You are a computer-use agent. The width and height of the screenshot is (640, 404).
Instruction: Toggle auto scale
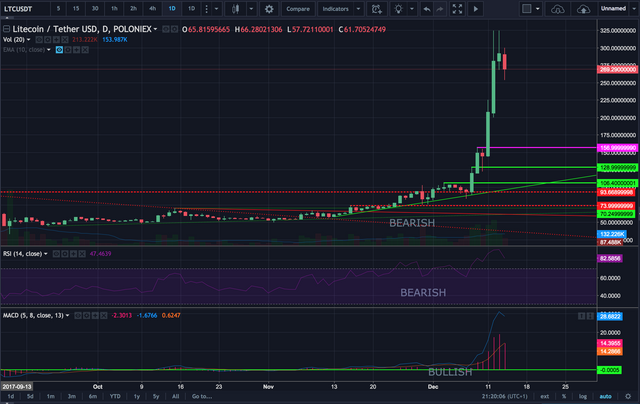click(x=605, y=396)
